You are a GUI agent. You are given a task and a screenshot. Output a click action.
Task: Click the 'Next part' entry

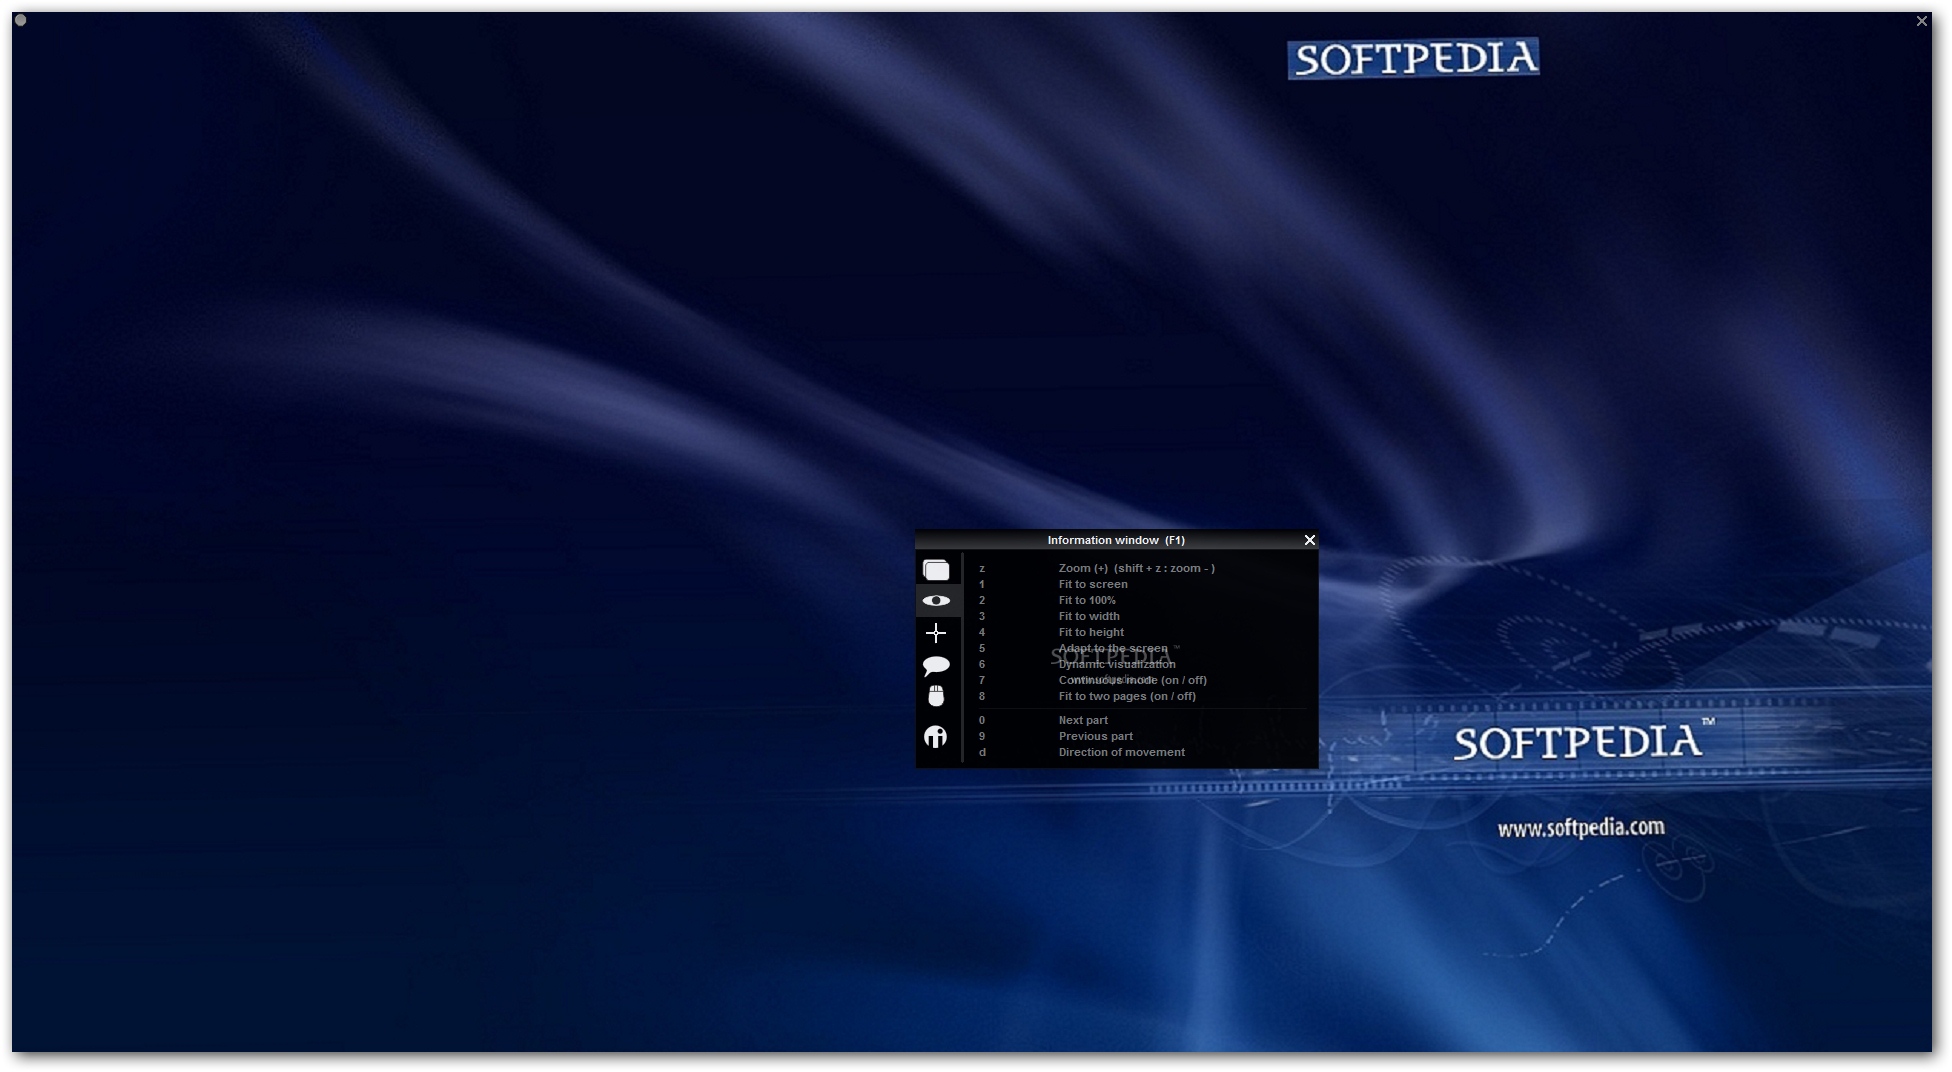pos(1083,720)
